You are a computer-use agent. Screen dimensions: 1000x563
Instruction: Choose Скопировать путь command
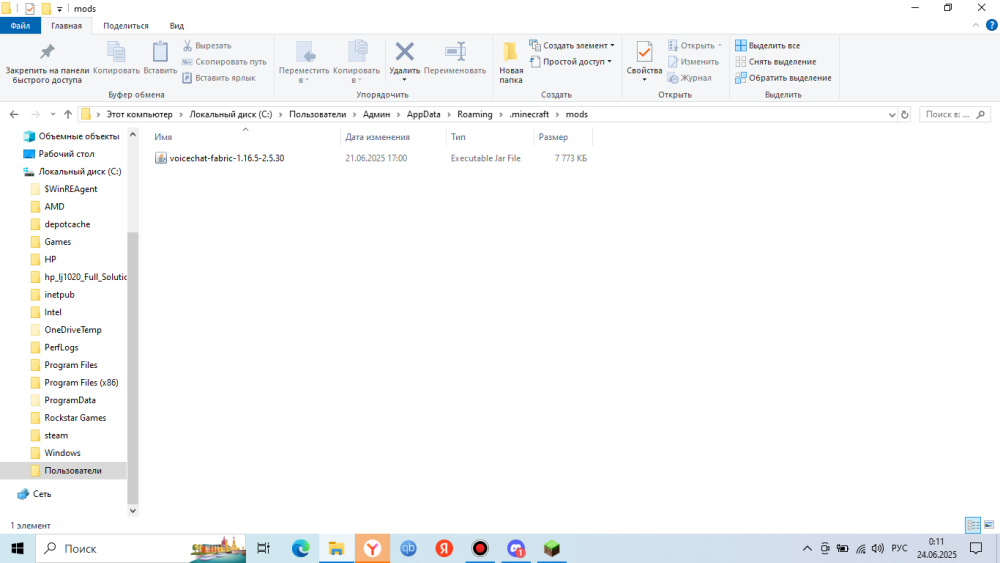[224, 62]
